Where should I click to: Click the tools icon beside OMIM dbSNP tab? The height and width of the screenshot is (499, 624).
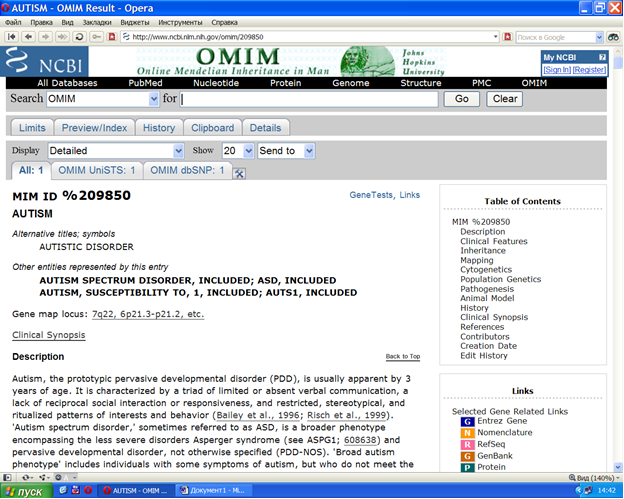tap(239, 173)
